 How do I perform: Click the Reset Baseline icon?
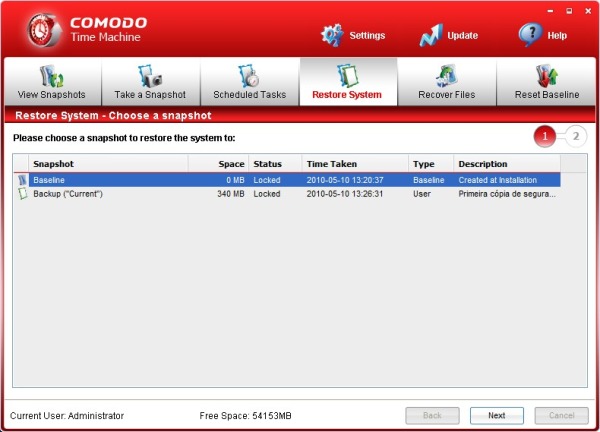pos(547,76)
